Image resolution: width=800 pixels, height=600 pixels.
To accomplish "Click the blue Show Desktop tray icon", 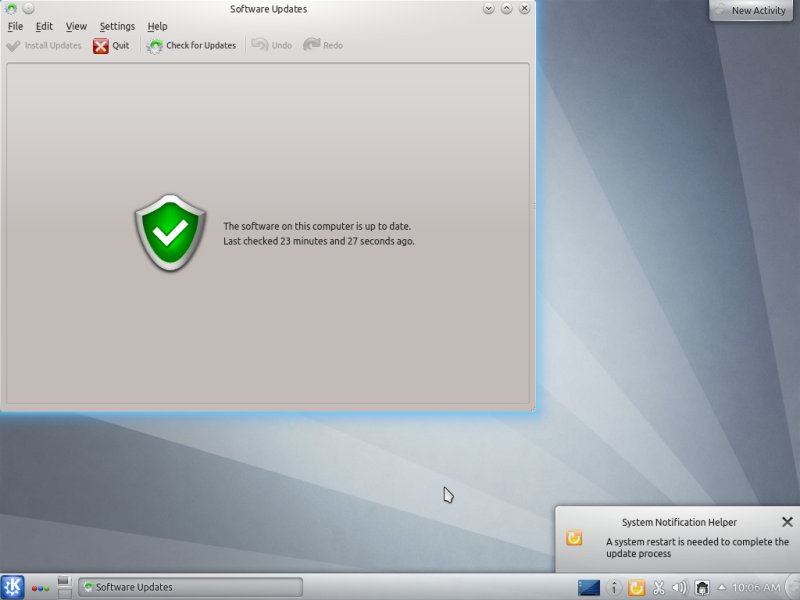I will pos(588,588).
